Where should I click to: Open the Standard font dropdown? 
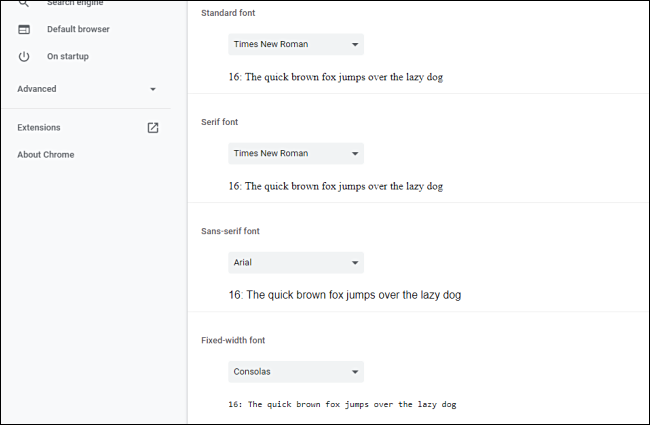tap(295, 45)
